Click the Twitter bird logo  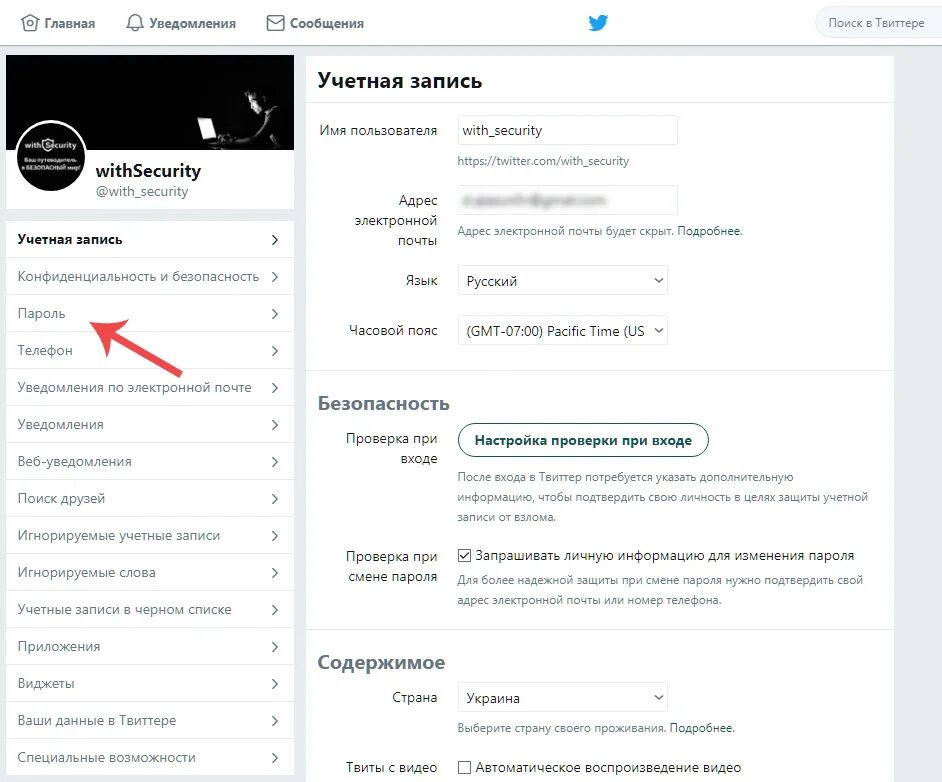pyautogui.click(x=598, y=23)
